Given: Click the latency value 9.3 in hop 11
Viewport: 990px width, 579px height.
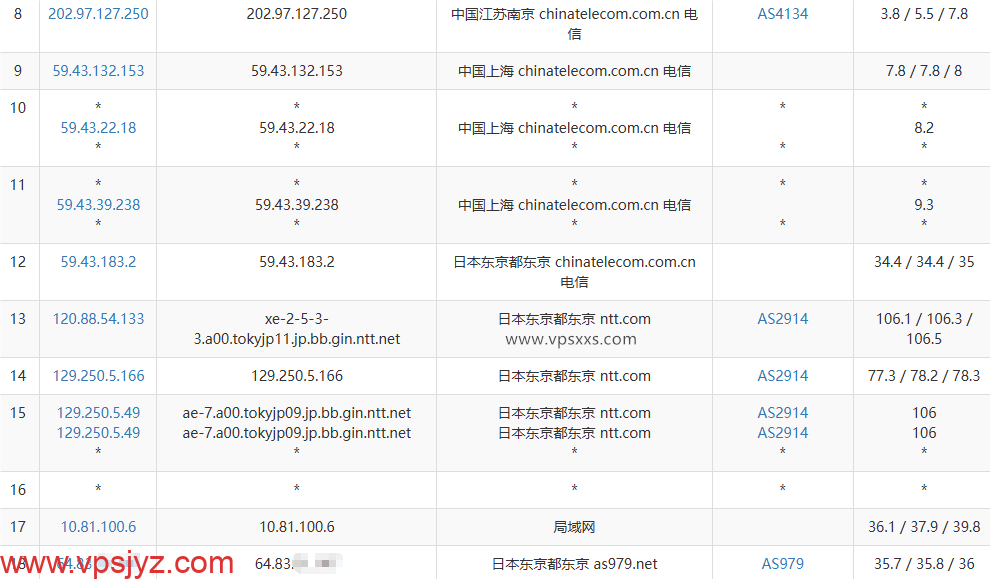Looking at the screenshot, I should pyautogui.click(x=924, y=205).
